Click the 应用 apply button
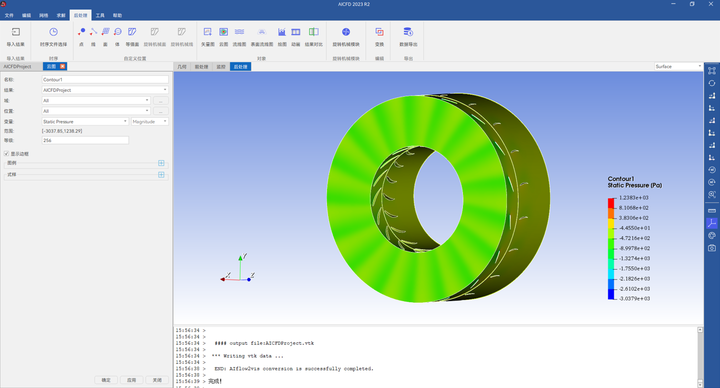 tap(132, 380)
